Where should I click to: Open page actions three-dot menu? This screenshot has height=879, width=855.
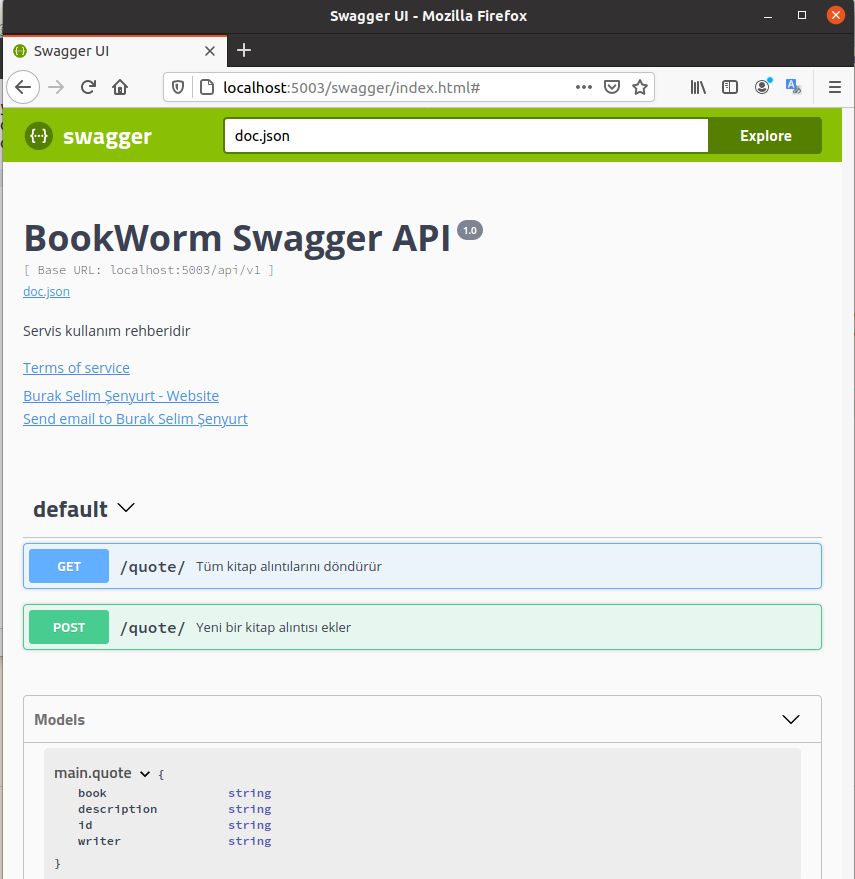(x=584, y=87)
